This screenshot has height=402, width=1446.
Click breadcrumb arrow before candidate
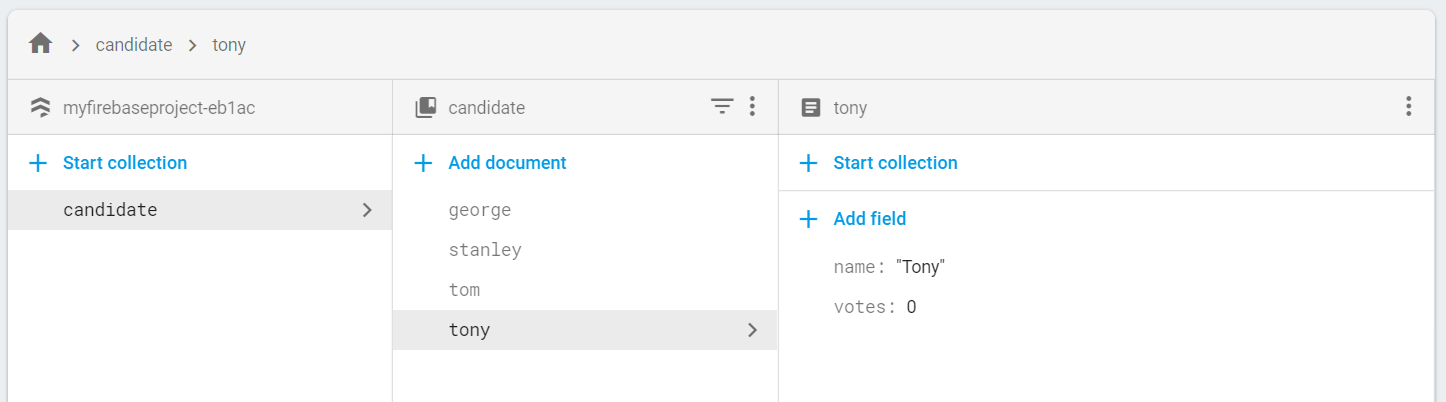click(x=75, y=45)
